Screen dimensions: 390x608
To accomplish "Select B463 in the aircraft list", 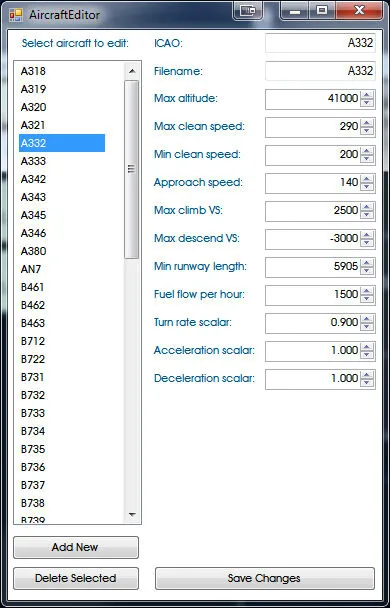I will (x=62, y=323).
